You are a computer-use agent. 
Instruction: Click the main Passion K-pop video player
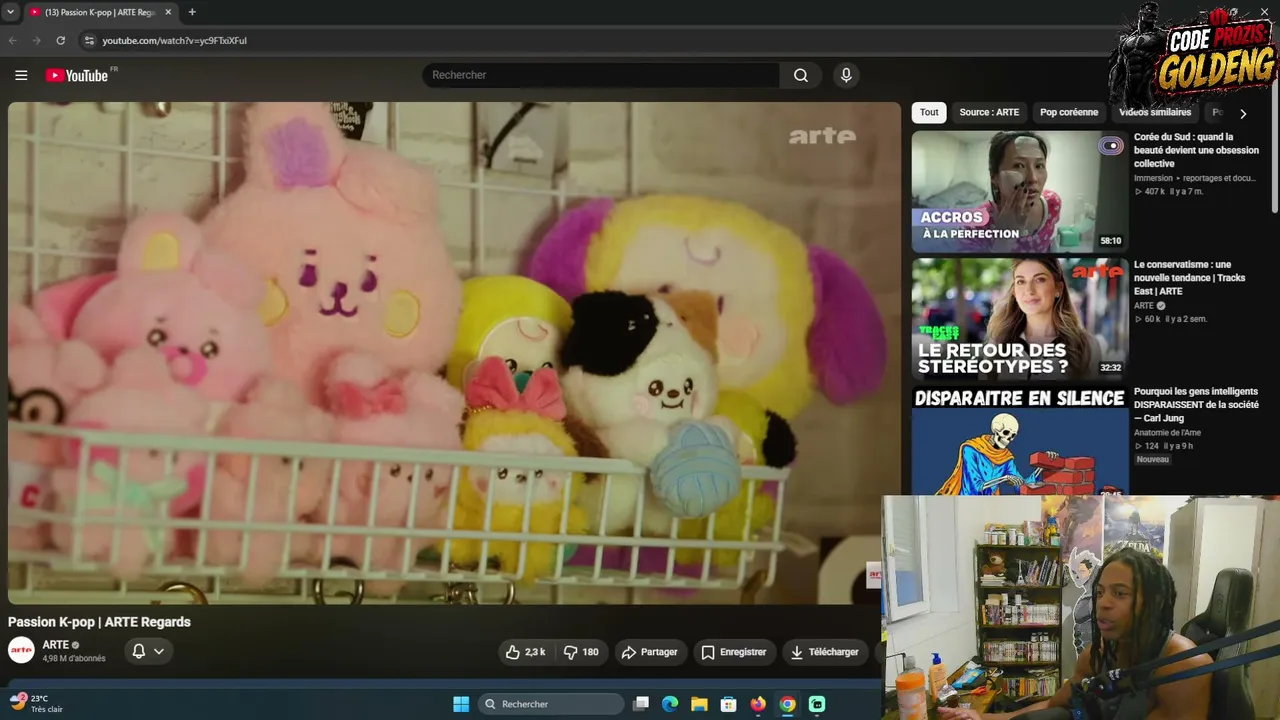tap(454, 353)
